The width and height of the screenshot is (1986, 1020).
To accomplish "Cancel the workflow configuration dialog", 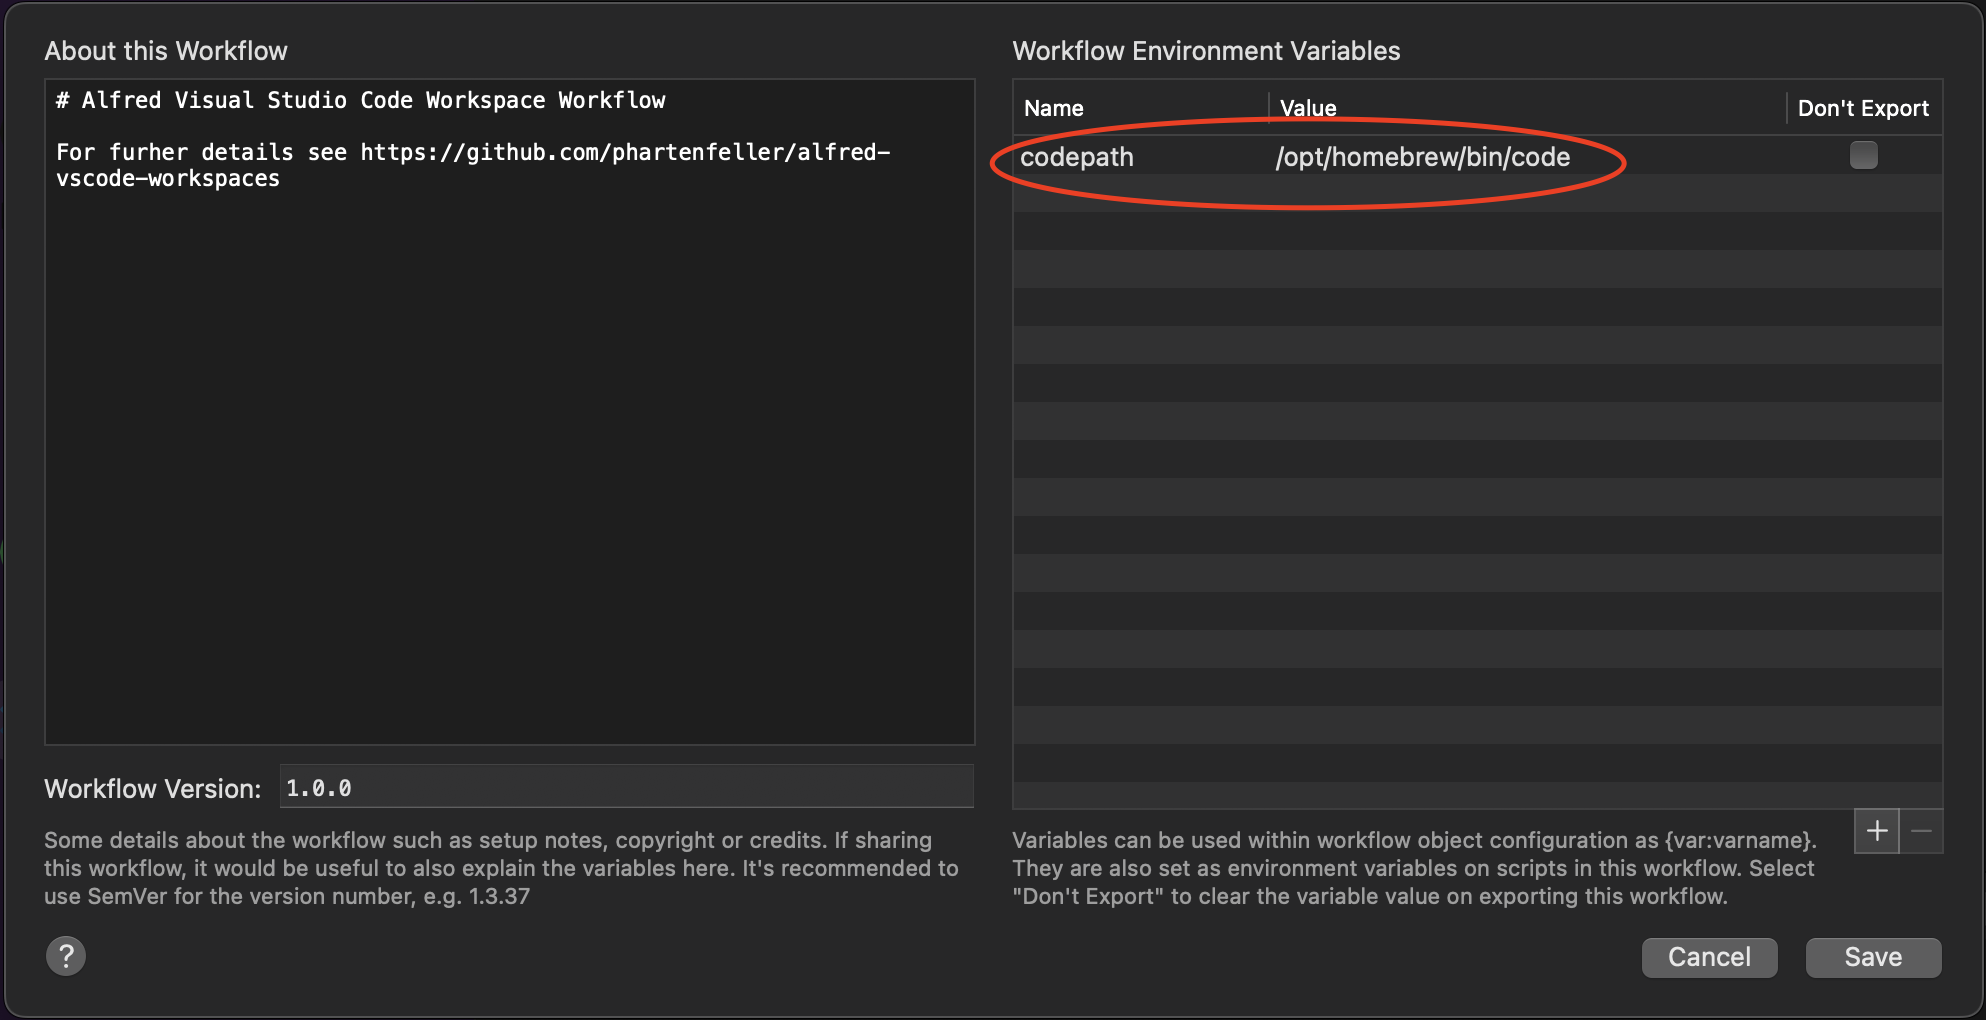I will click(1708, 957).
